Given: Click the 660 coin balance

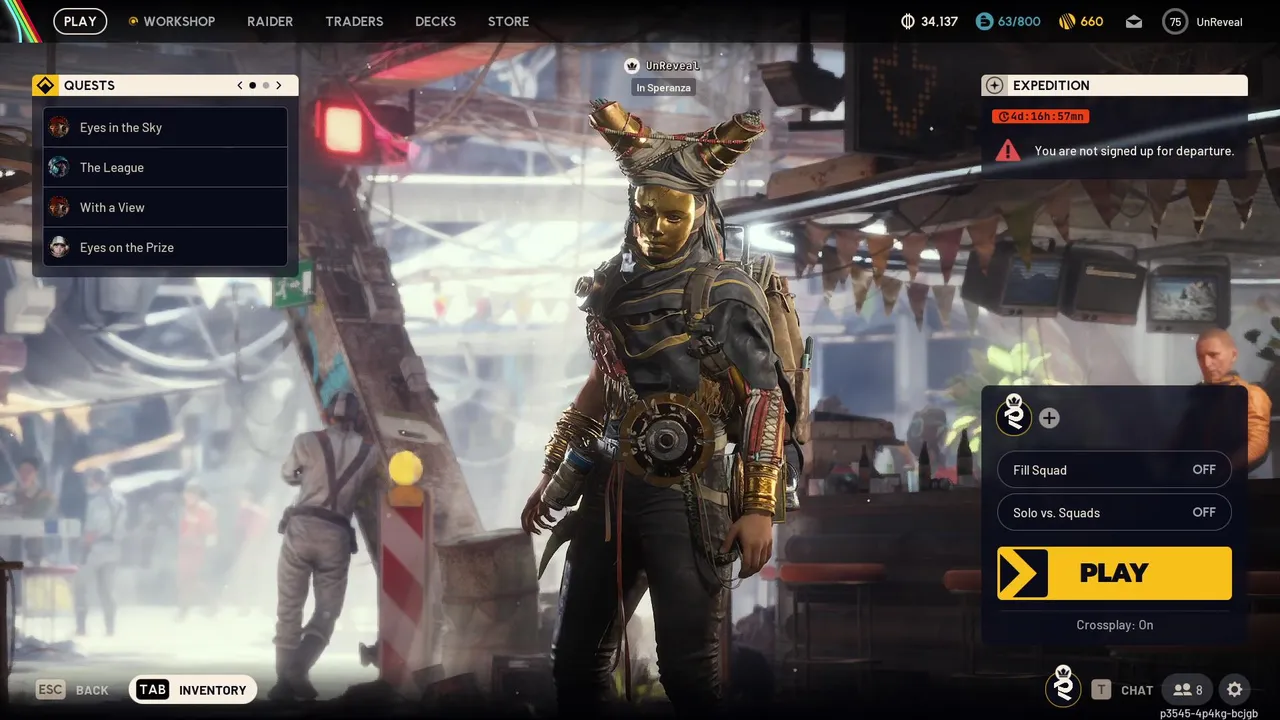Looking at the screenshot, I should [x=1092, y=22].
